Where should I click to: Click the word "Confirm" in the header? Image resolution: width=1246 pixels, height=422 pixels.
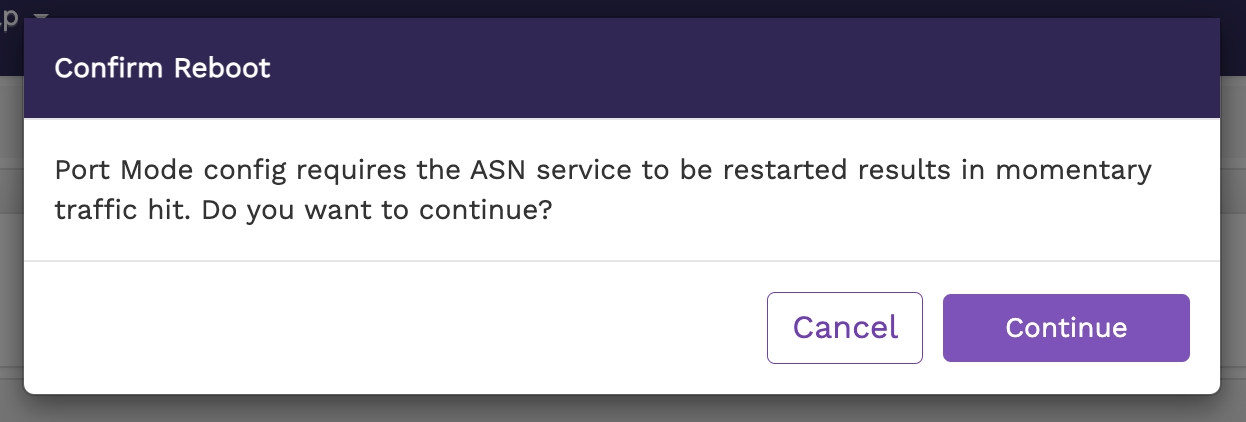(108, 69)
